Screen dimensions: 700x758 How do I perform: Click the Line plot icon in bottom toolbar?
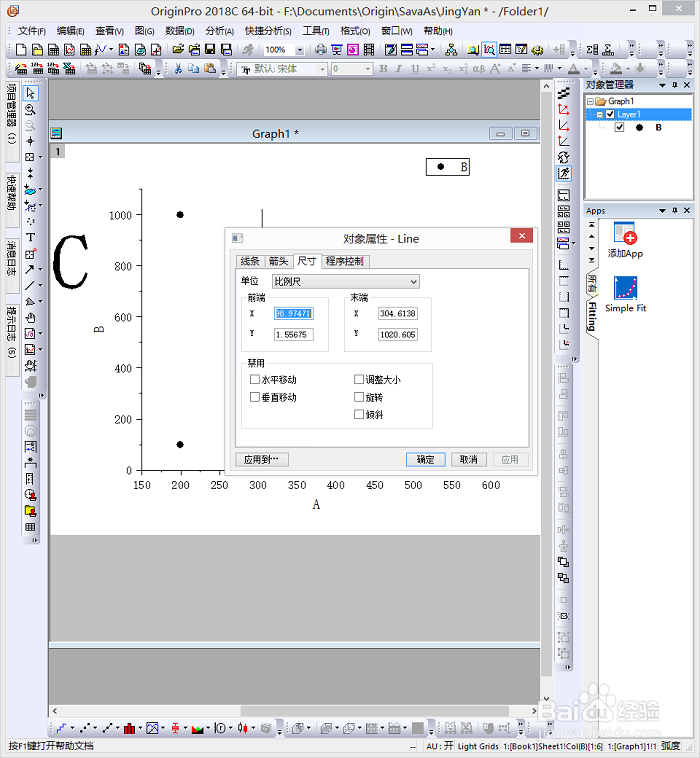tap(61, 728)
